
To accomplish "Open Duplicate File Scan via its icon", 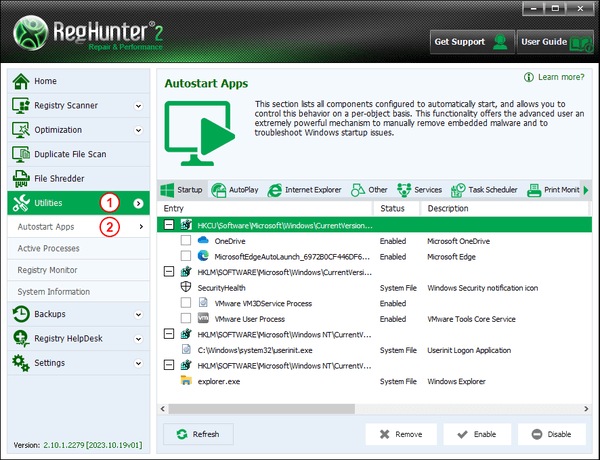I will click(x=21, y=154).
